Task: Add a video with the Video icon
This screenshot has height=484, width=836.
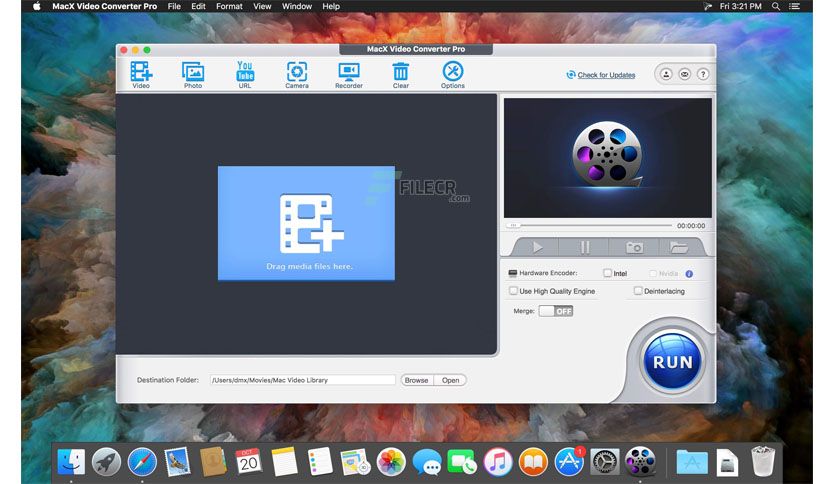Action: (141, 74)
